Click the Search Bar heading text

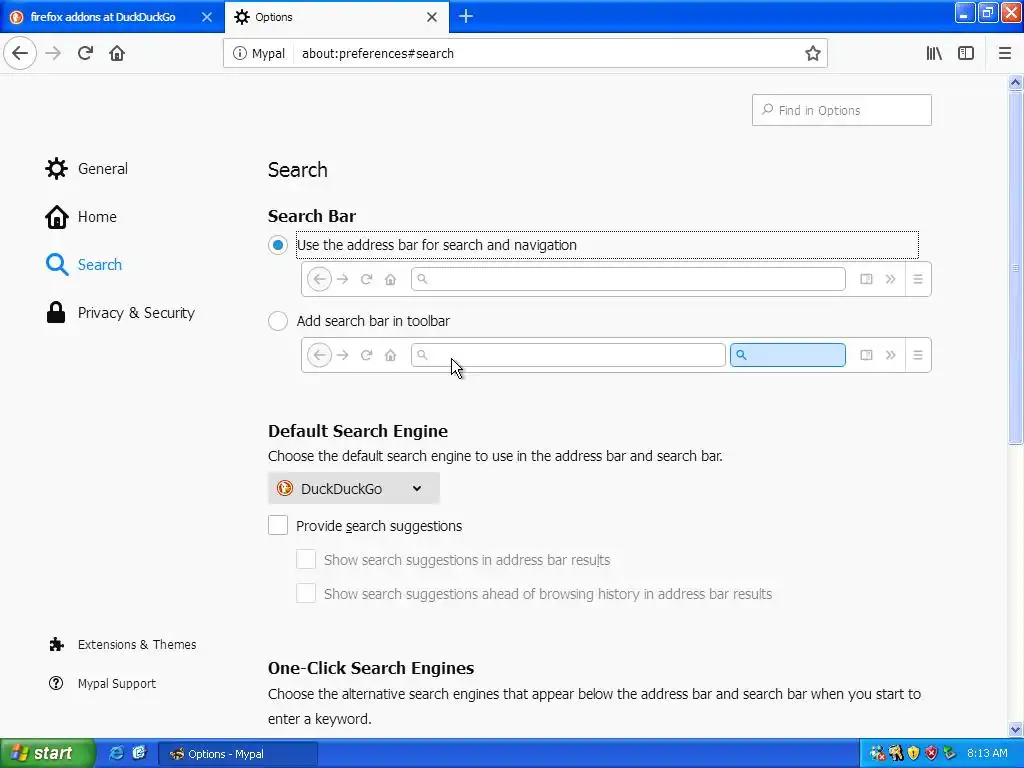(x=312, y=216)
